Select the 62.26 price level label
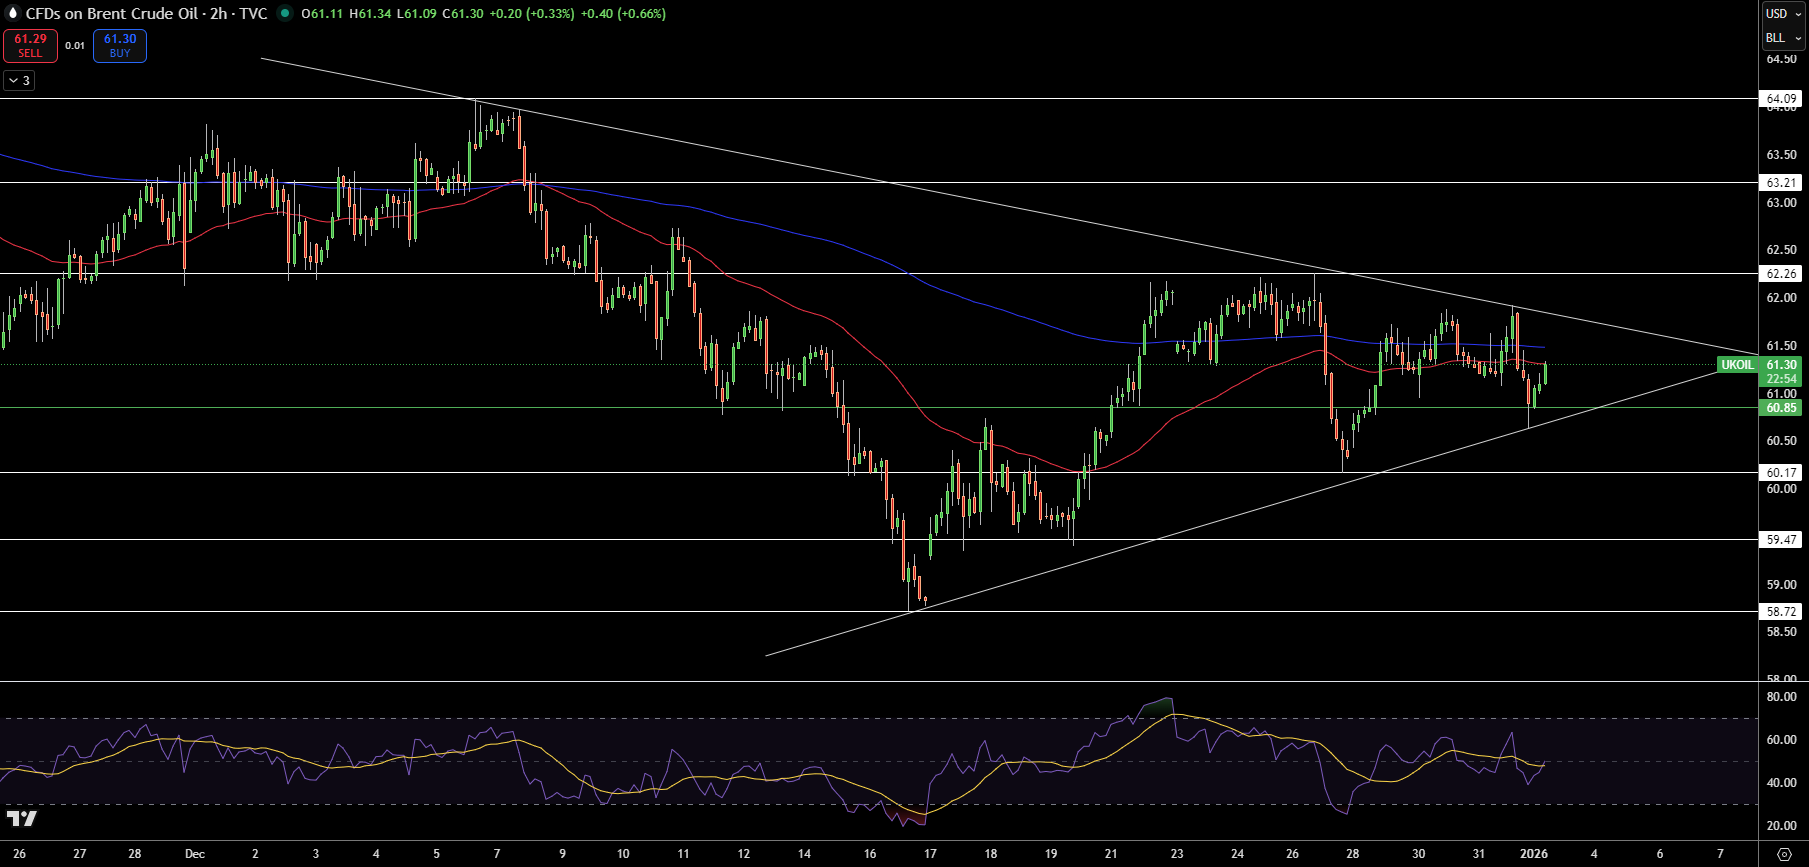The width and height of the screenshot is (1809, 867). tap(1781, 274)
